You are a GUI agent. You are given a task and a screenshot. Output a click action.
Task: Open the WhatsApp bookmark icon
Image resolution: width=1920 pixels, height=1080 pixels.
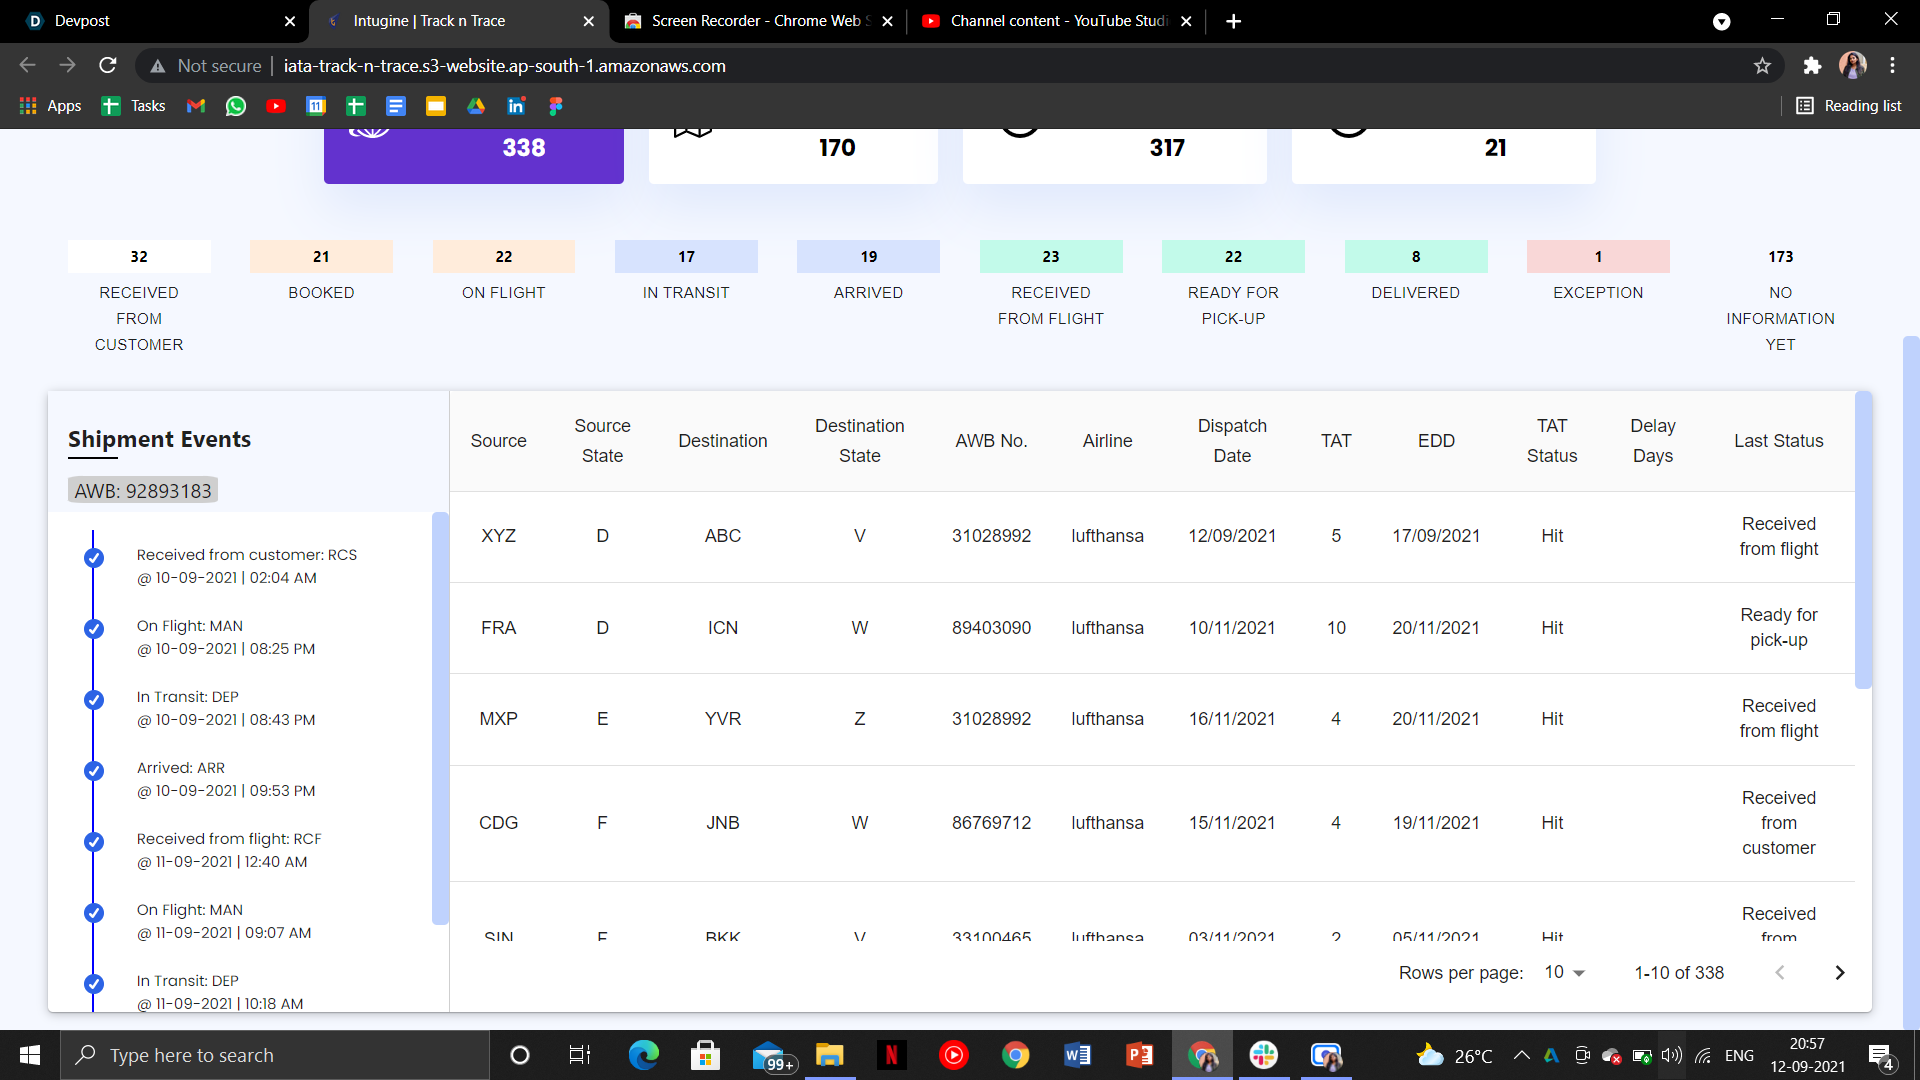click(x=236, y=106)
